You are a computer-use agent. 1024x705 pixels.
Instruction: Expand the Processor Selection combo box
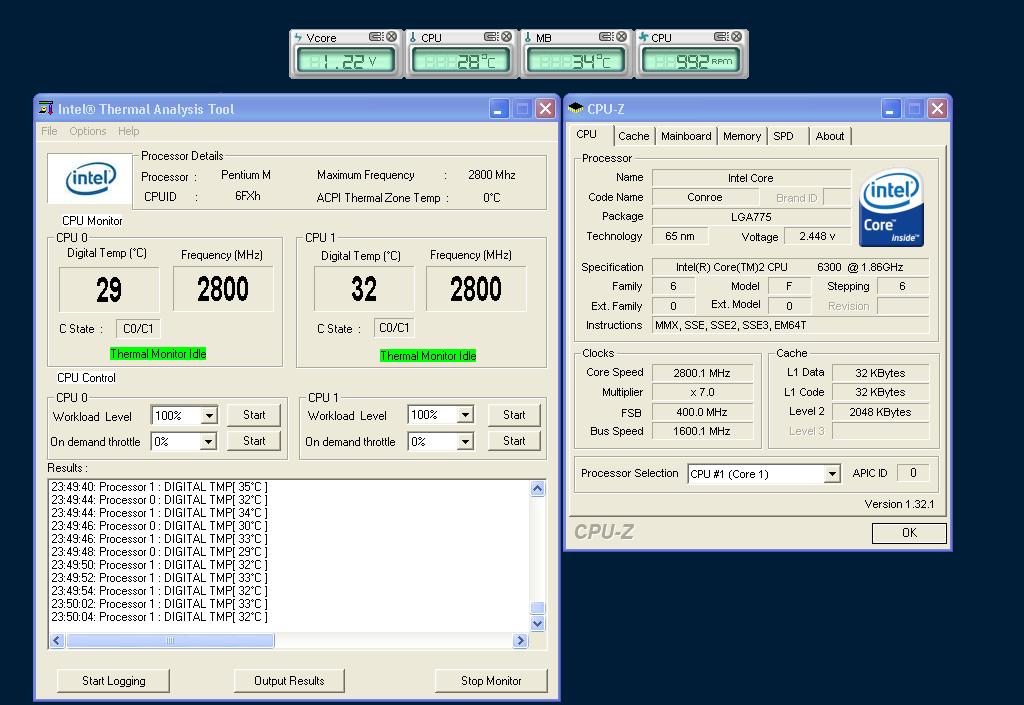(831, 474)
